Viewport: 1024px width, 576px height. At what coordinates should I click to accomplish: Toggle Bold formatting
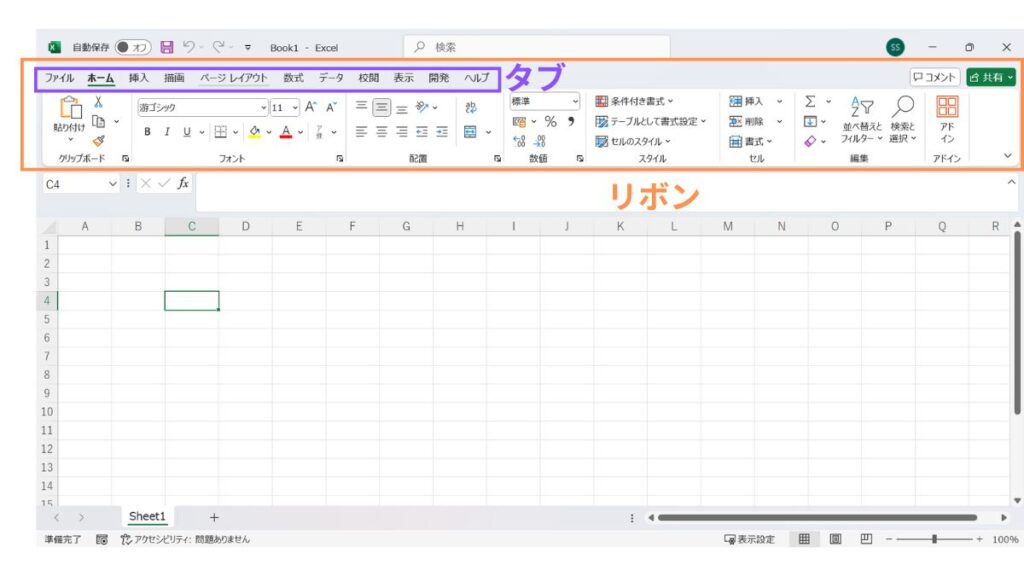tap(148, 132)
